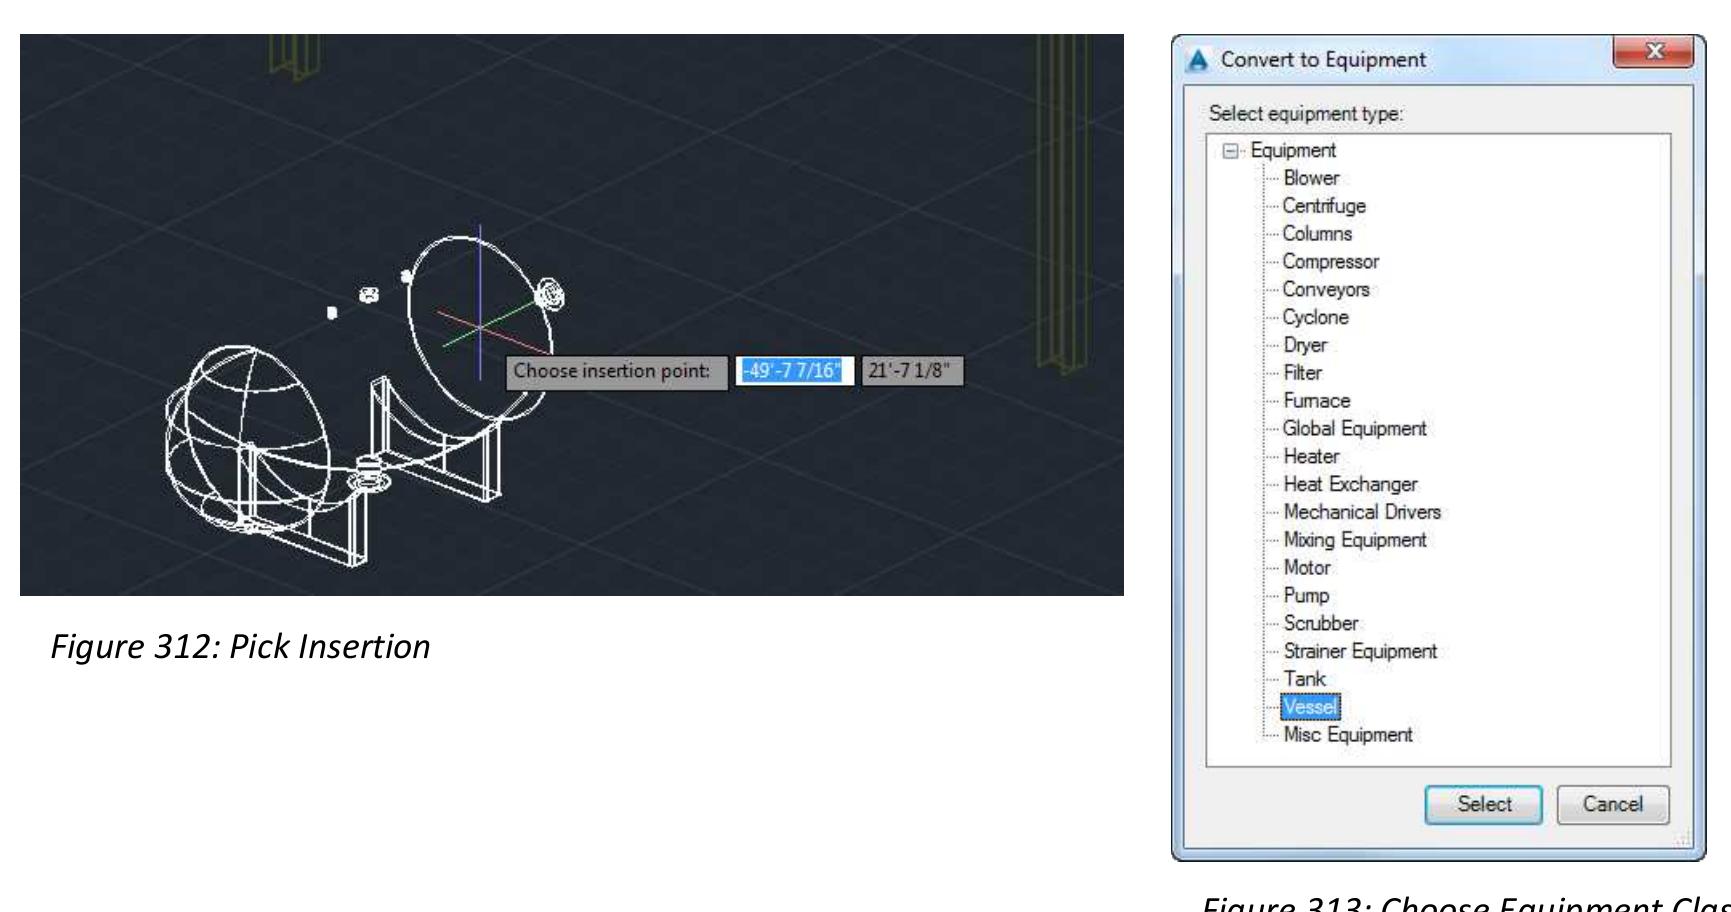This screenshot has height=912, width=1731.
Task: Select Scrubber equipment type
Action: coord(1321,623)
